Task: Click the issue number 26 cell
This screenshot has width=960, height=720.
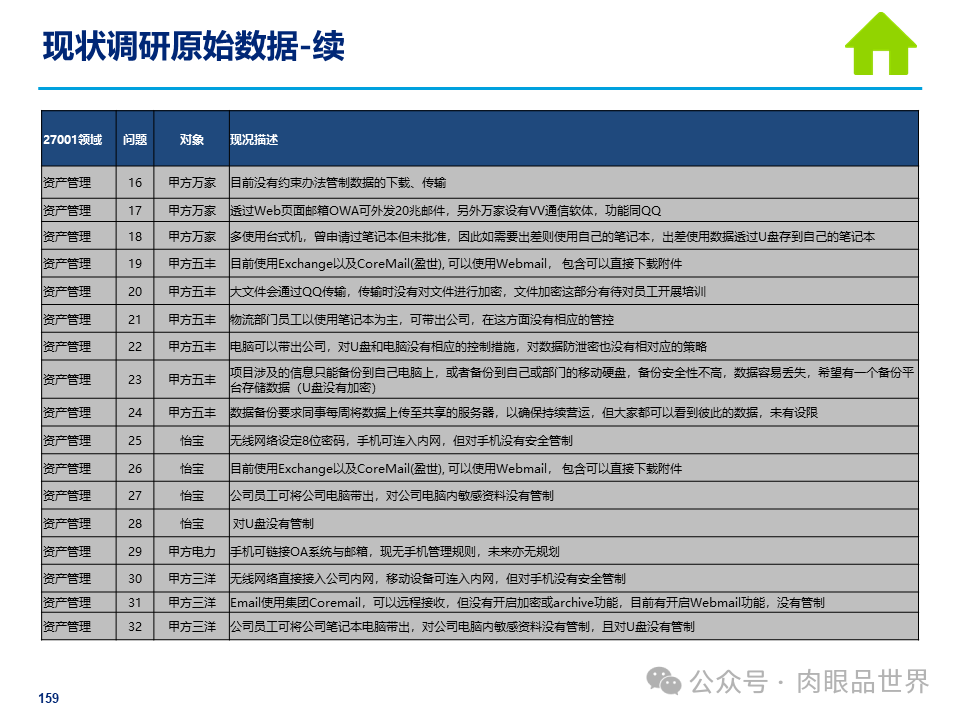Action: (x=135, y=468)
